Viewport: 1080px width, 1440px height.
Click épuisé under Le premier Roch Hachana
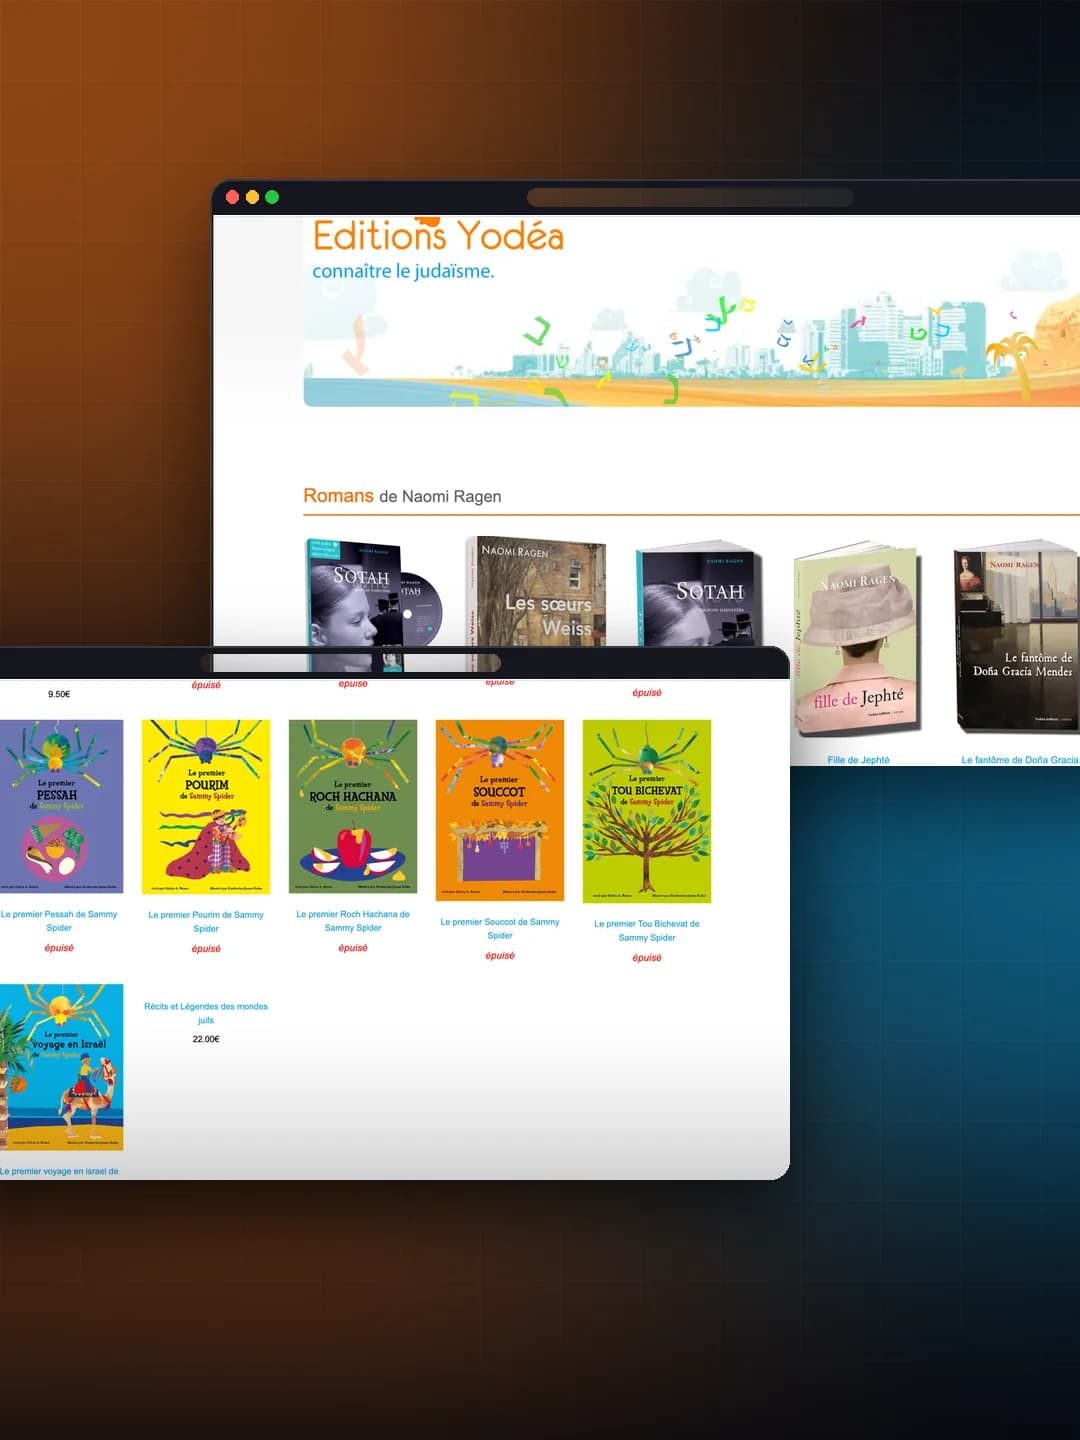[353, 948]
